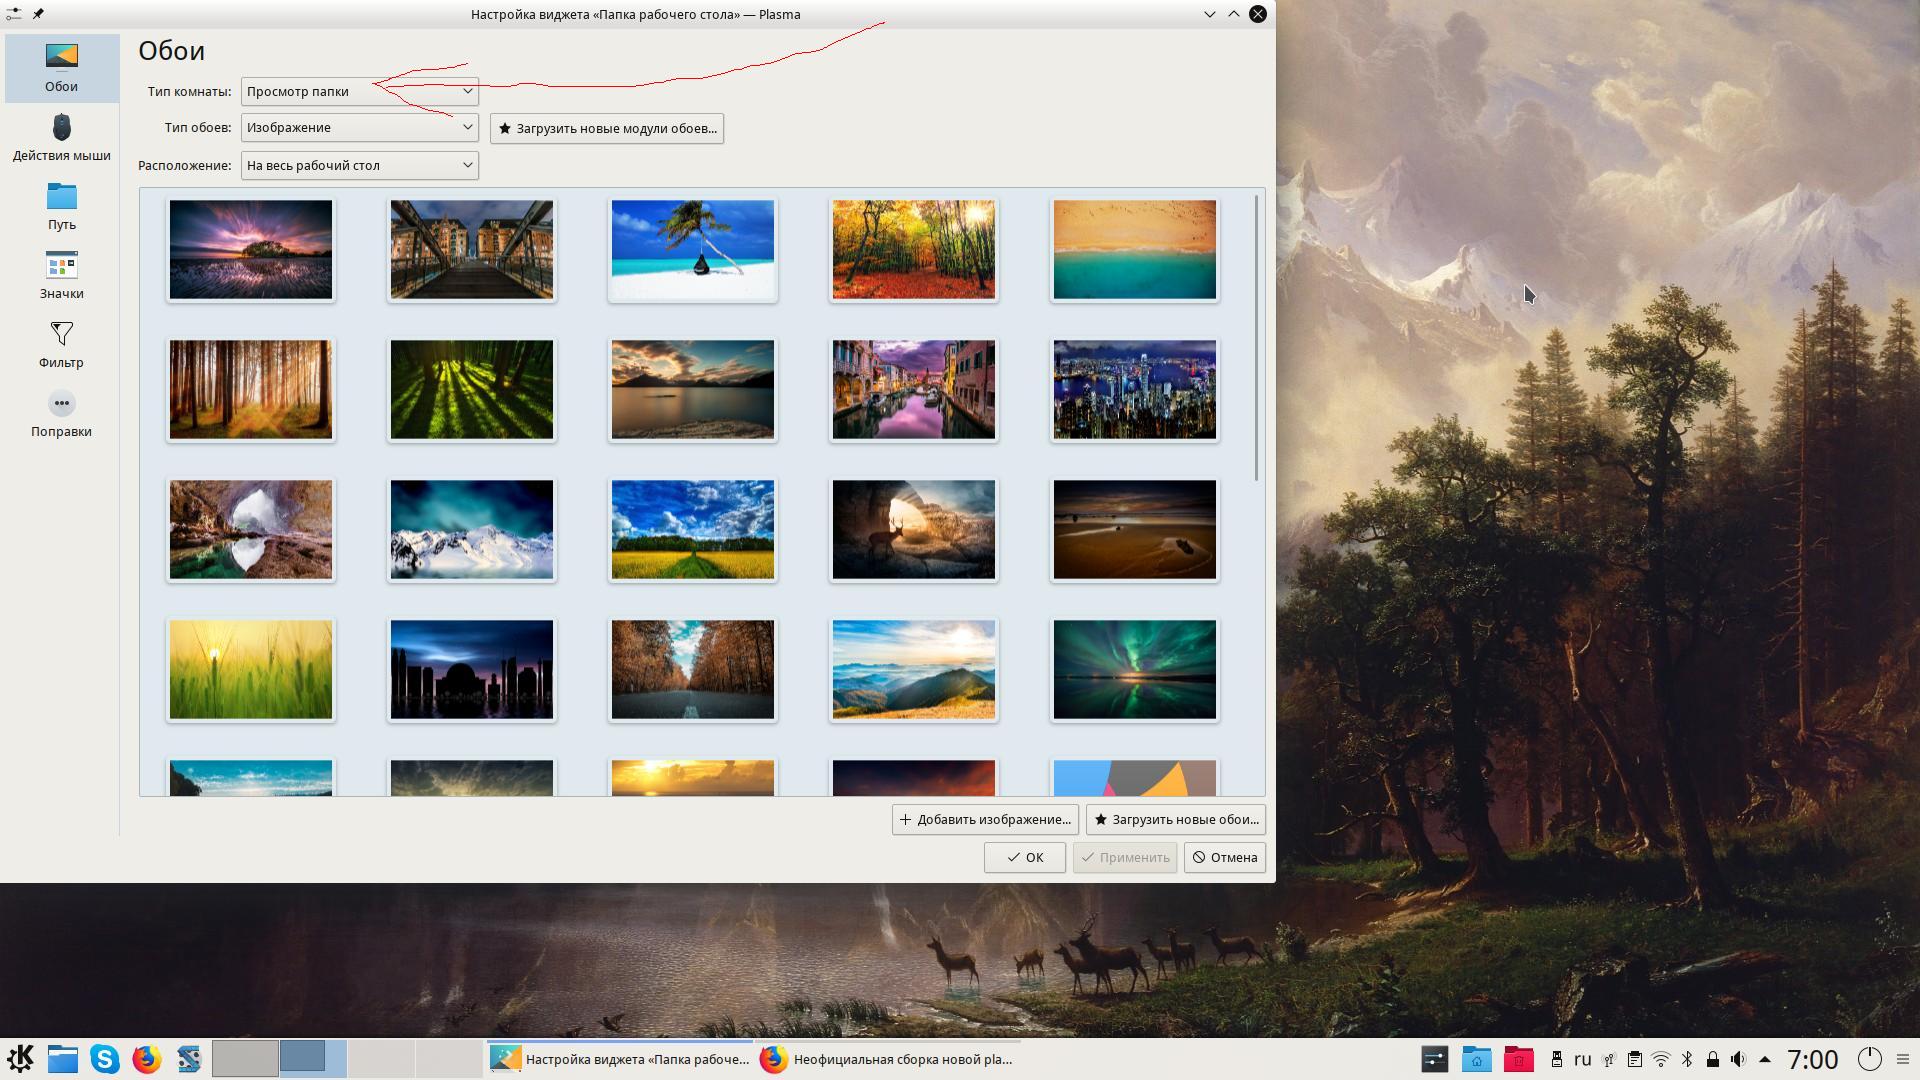The width and height of the screenshot is (1920, 1080).
Task: Expand hidden system tray icons arrow
Action: pyautogui.click(x=1765, y=1059)
